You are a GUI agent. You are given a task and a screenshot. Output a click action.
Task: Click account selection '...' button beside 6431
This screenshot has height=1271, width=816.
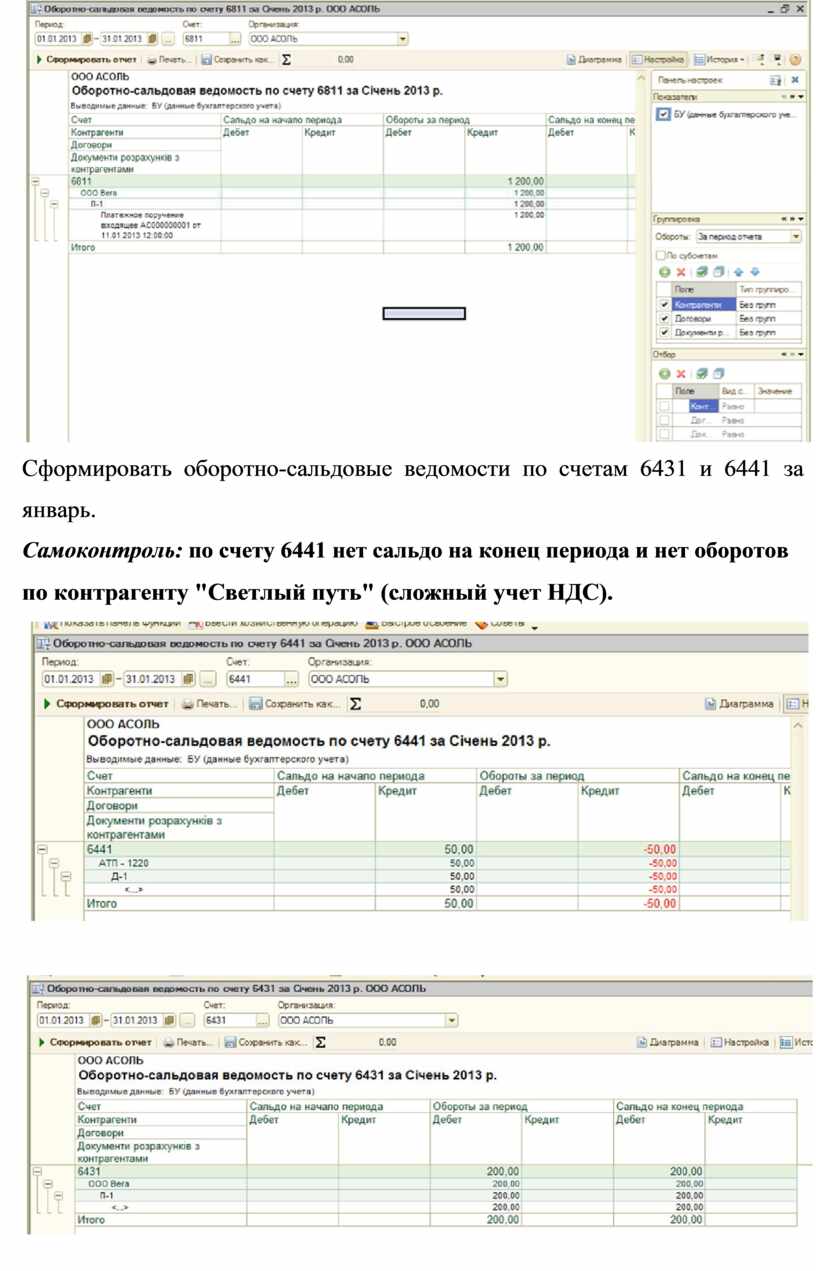pos(263,1021)
